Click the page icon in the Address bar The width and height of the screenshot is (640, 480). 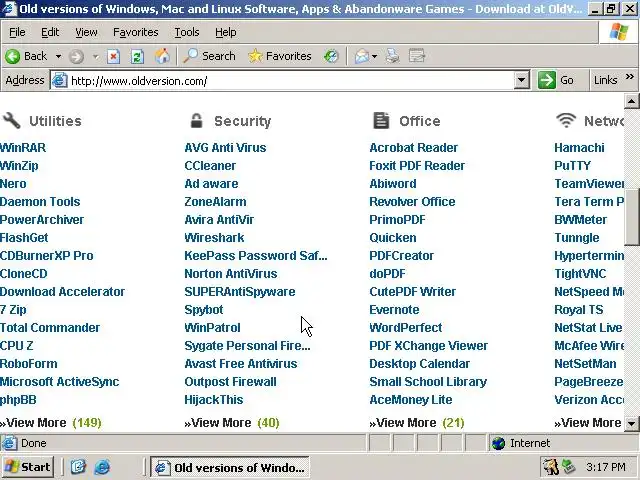60,80
